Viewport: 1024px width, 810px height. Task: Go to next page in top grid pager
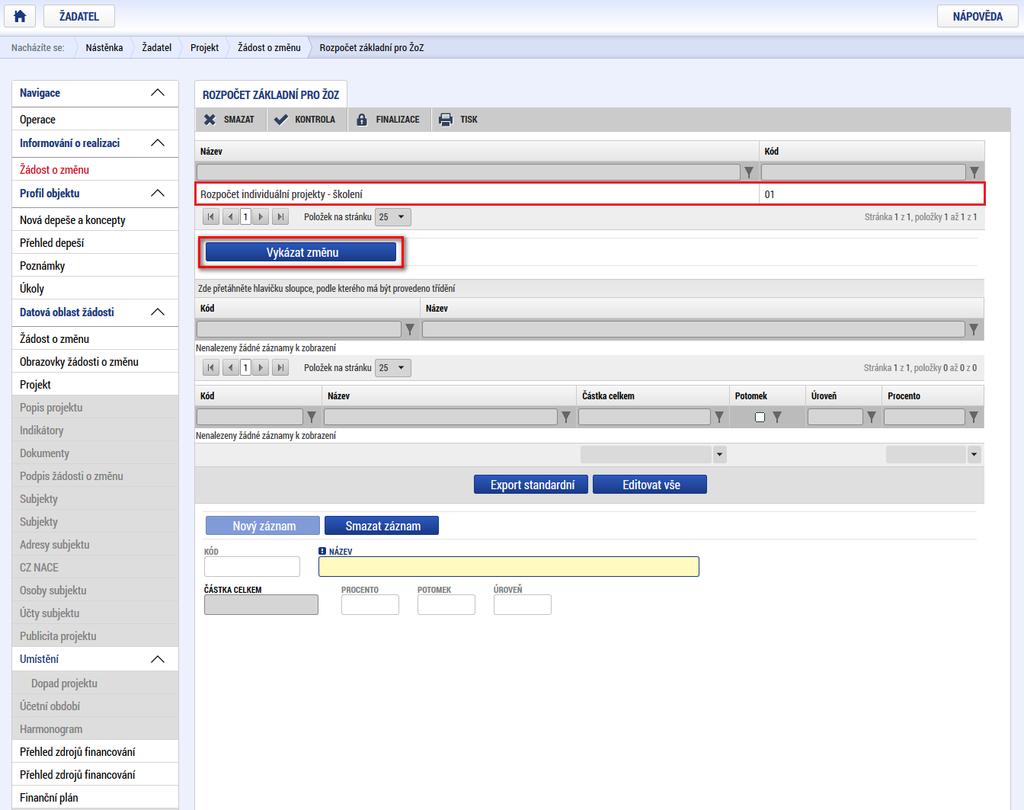pyautogui.click(x=261, y=217)
